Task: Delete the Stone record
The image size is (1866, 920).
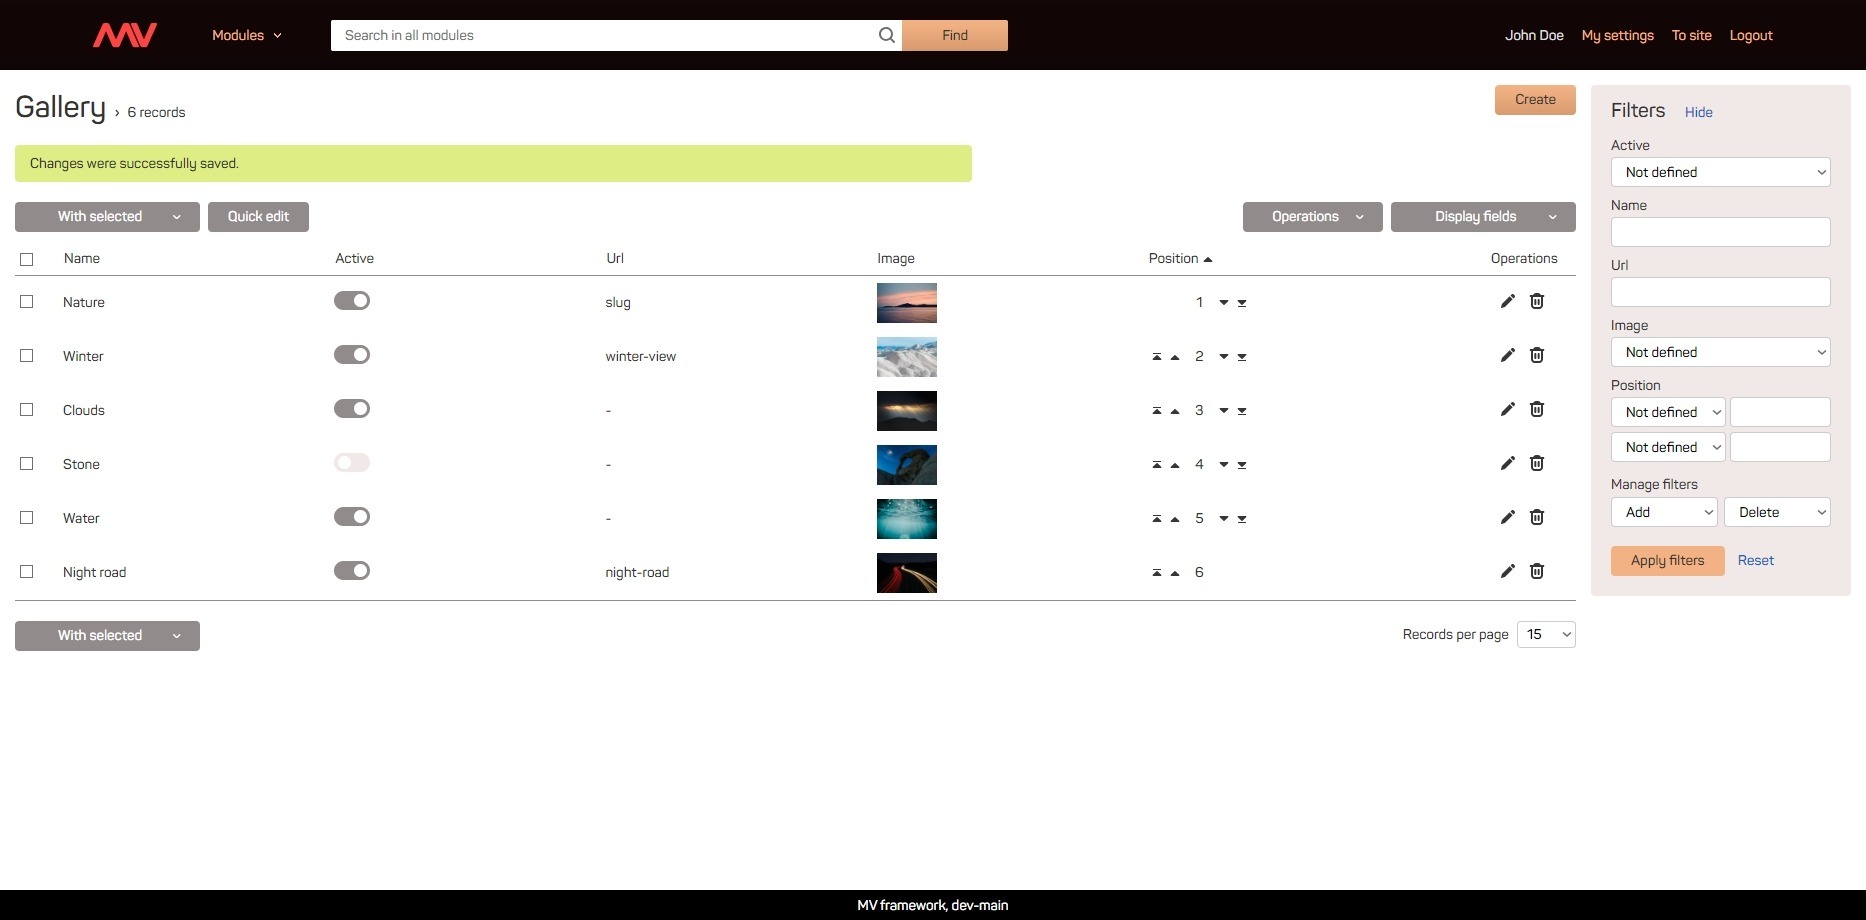Action: point(1537,463)
